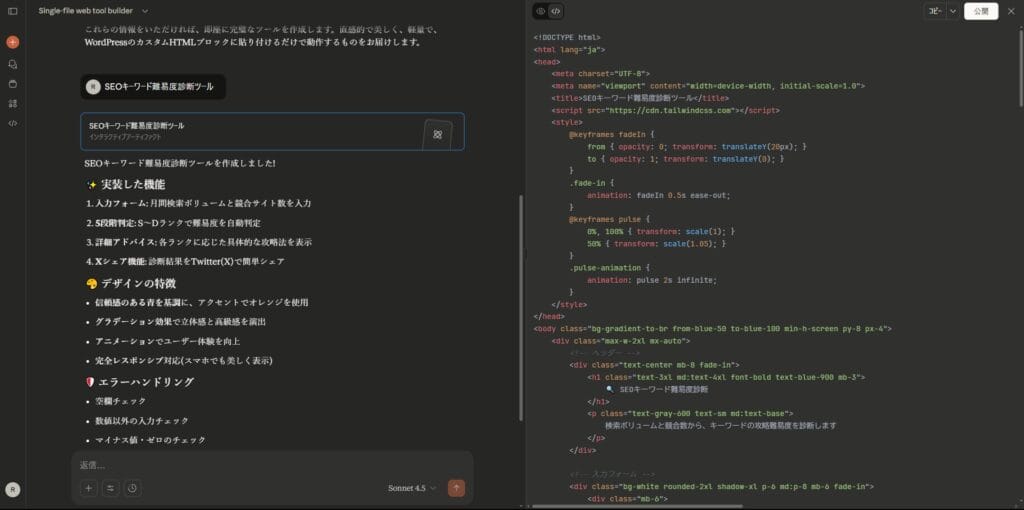The height and width of the screenshot is (510, 1024).
Task: Toggle the sidebar panel icon at top left
Action: (x=12, y=10)
